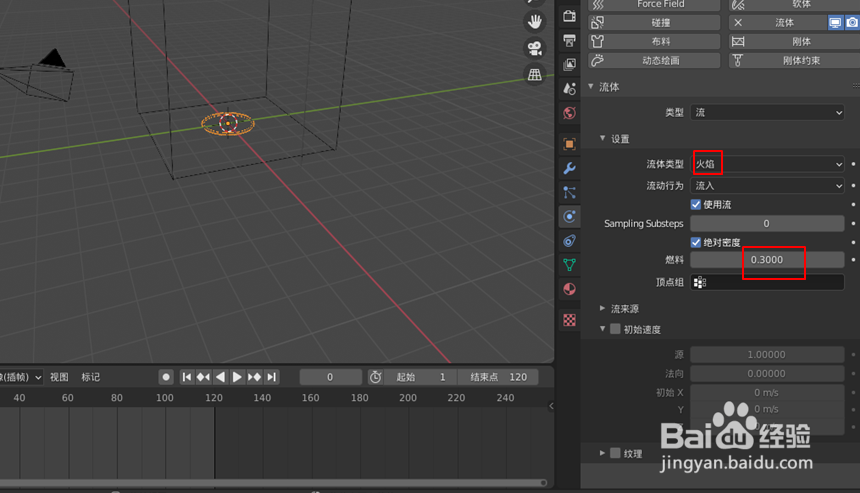Collapse the 设置 subpanel
The image size is (860, 493).
[x=602, y=138]
